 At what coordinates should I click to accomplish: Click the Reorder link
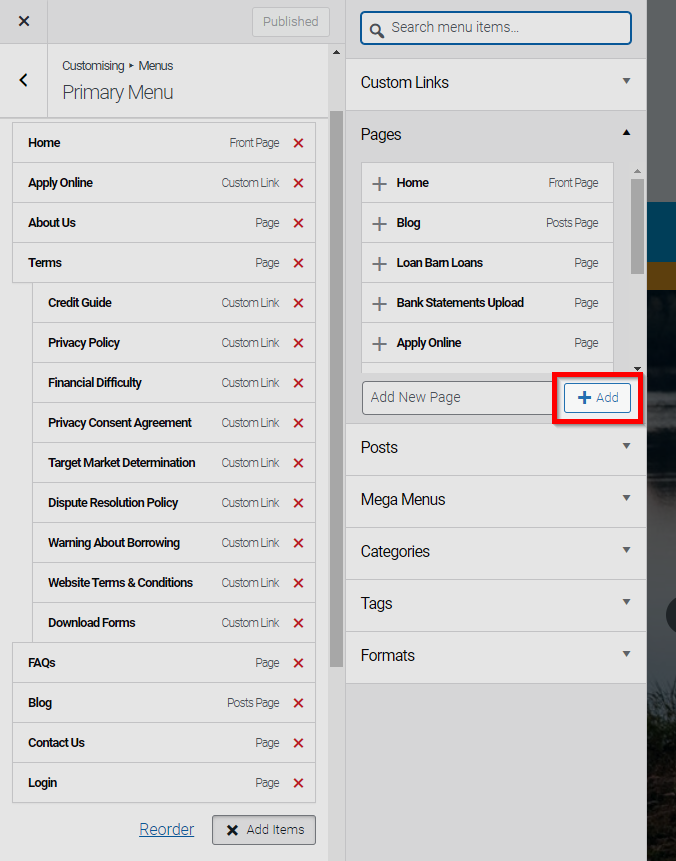(x=166, y=829)
